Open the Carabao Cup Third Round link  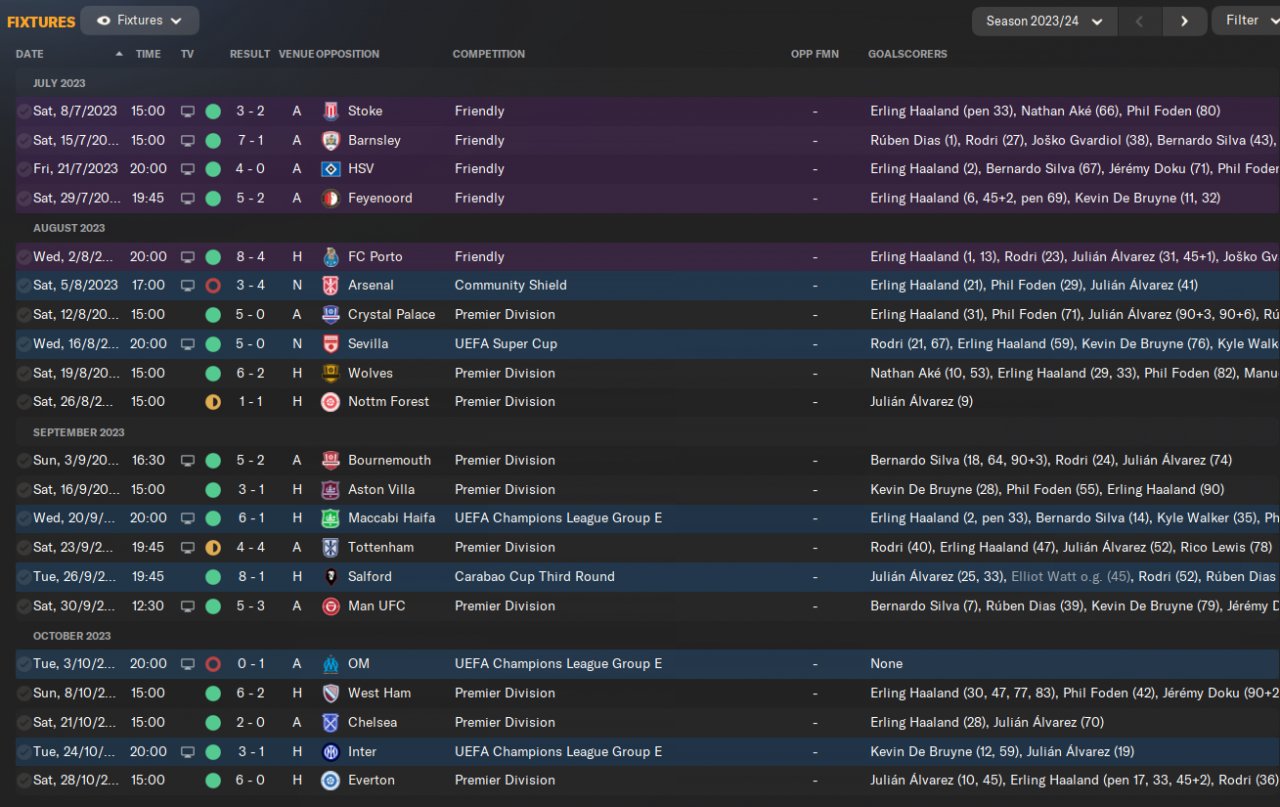(534, 577)
